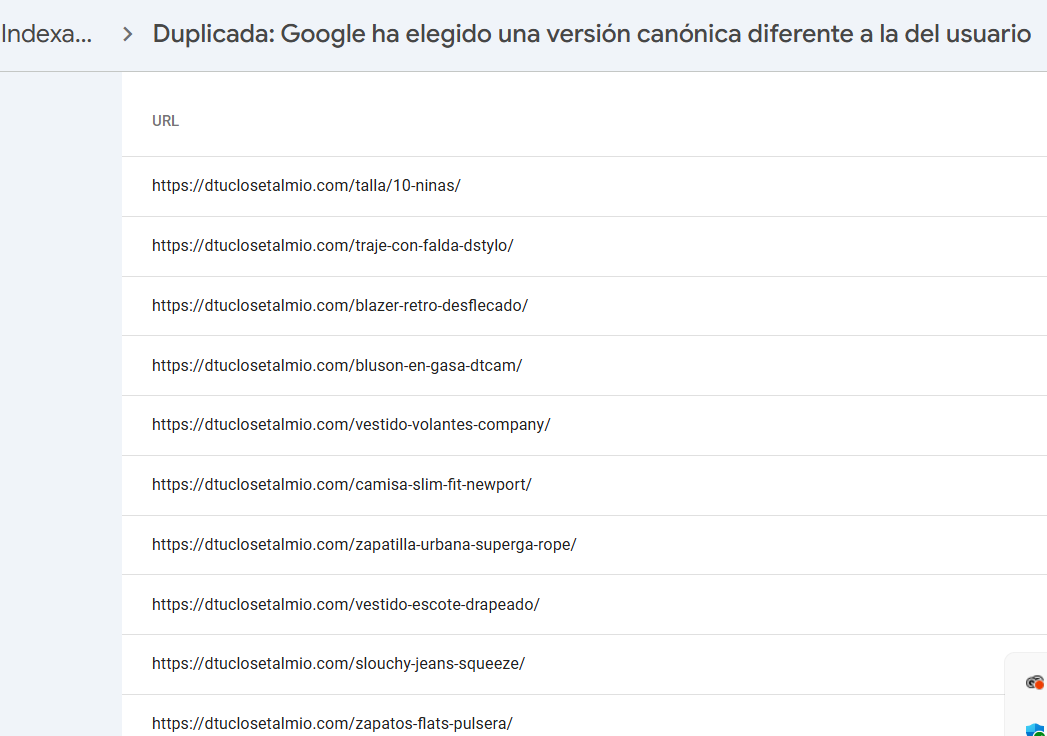The height and width of the screenshot is (736, 1047).
Task: Open the slouchy-jeans-squeeze URL row
Action: coord(338,664)
